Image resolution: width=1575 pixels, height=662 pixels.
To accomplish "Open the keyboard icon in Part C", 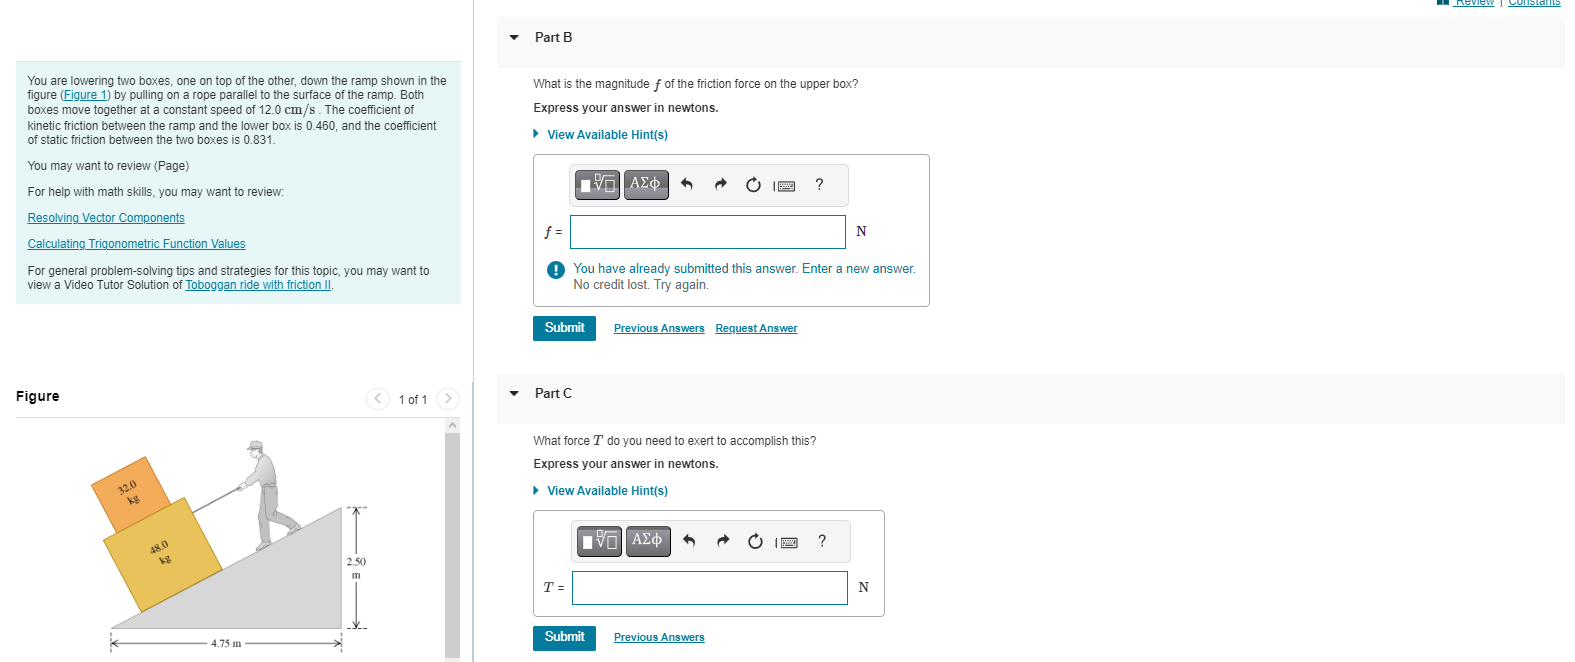I will pyautogui.click(x=790, y=541).
